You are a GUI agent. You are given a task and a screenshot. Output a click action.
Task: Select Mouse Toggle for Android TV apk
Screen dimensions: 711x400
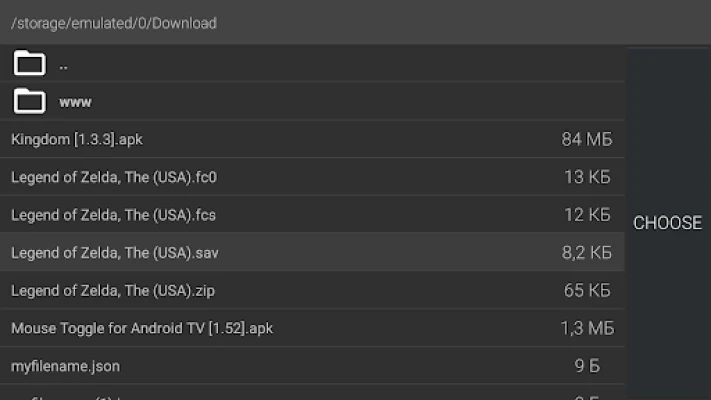pos(142,328)
